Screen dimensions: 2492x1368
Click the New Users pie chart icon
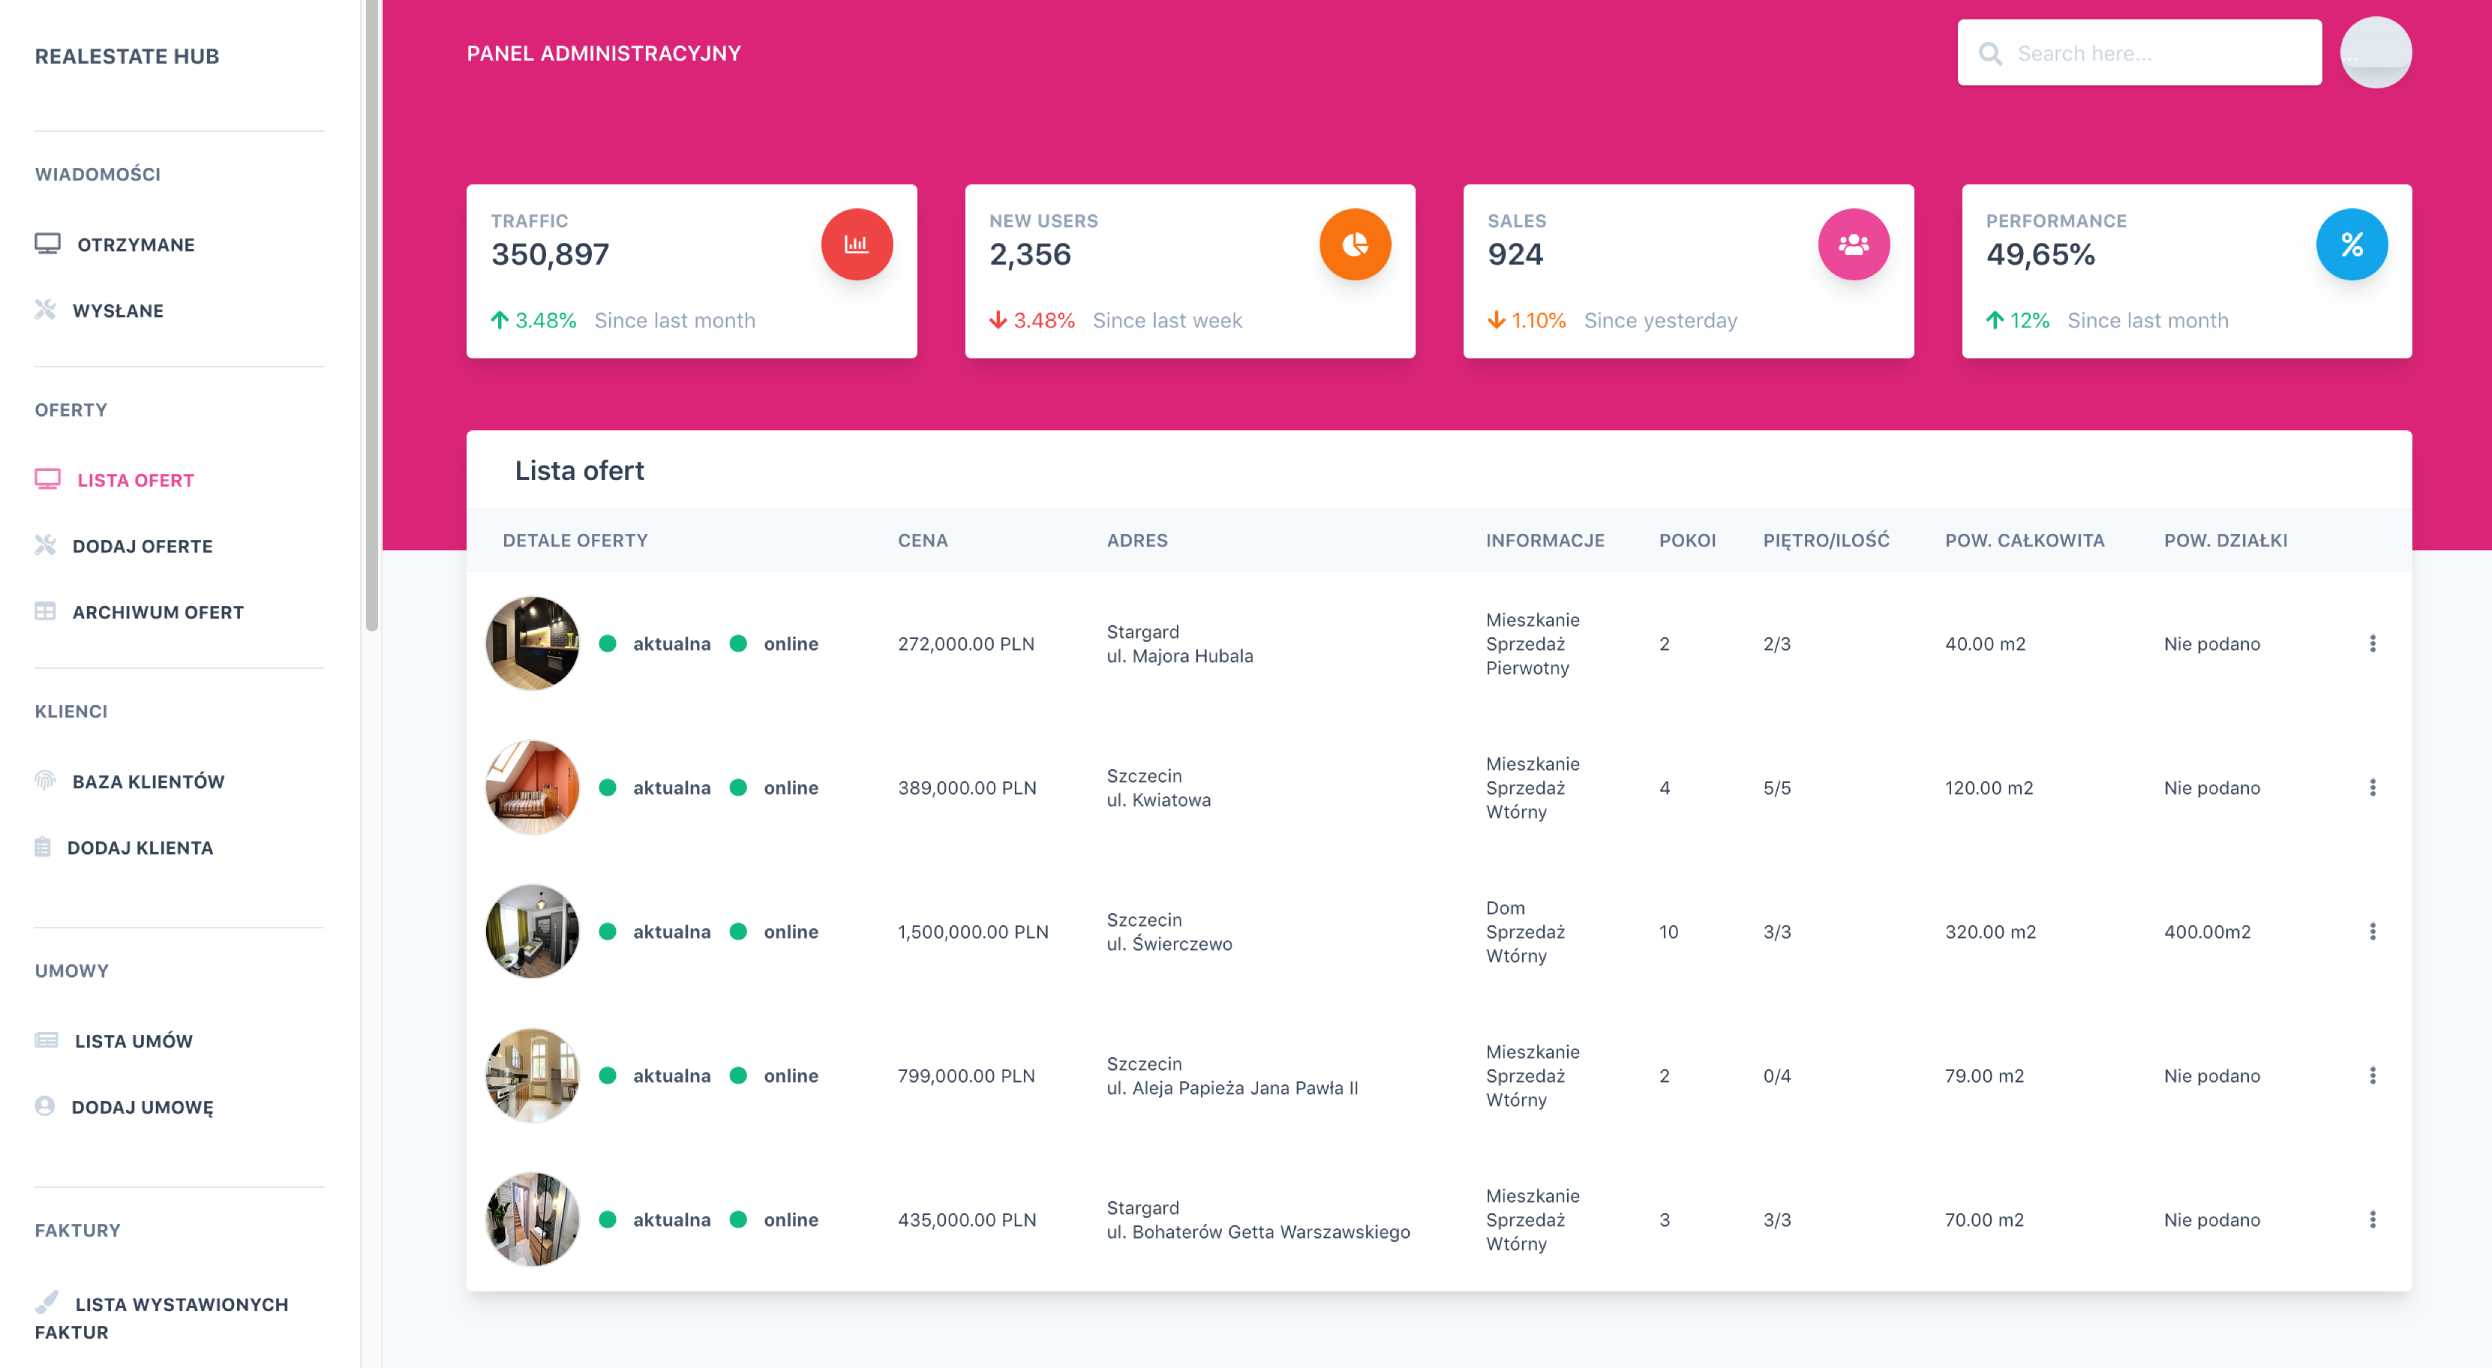[1355, 243]
